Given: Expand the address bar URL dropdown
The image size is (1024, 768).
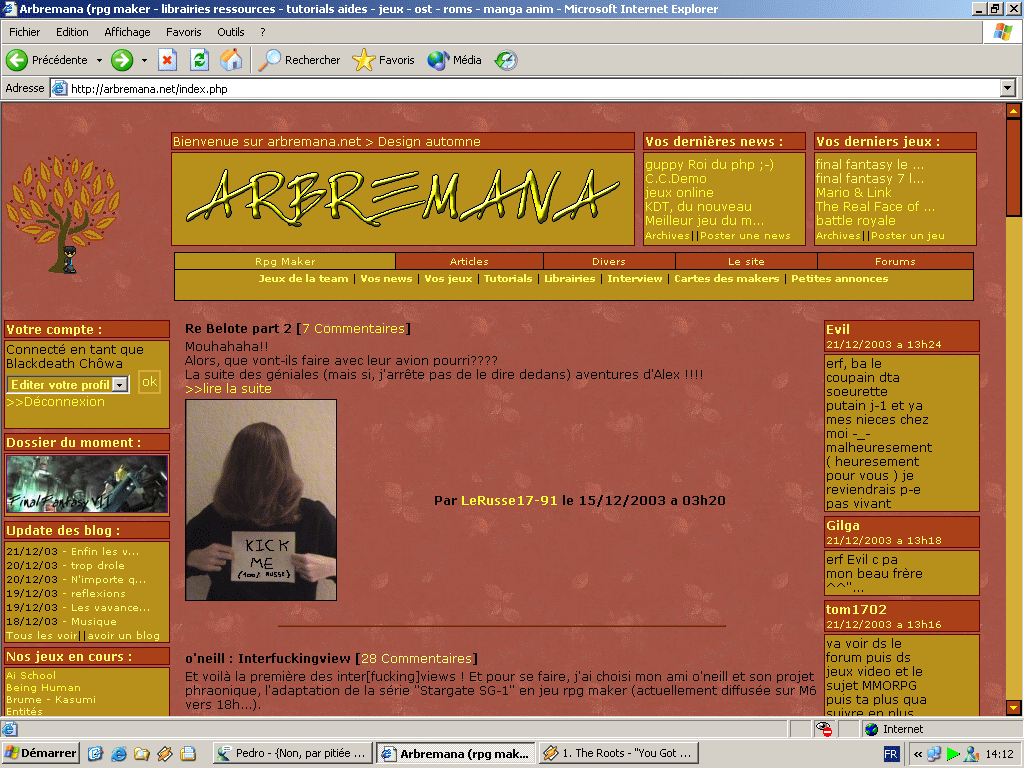Looking at the screenshot, I should (x=1008, y=88).
